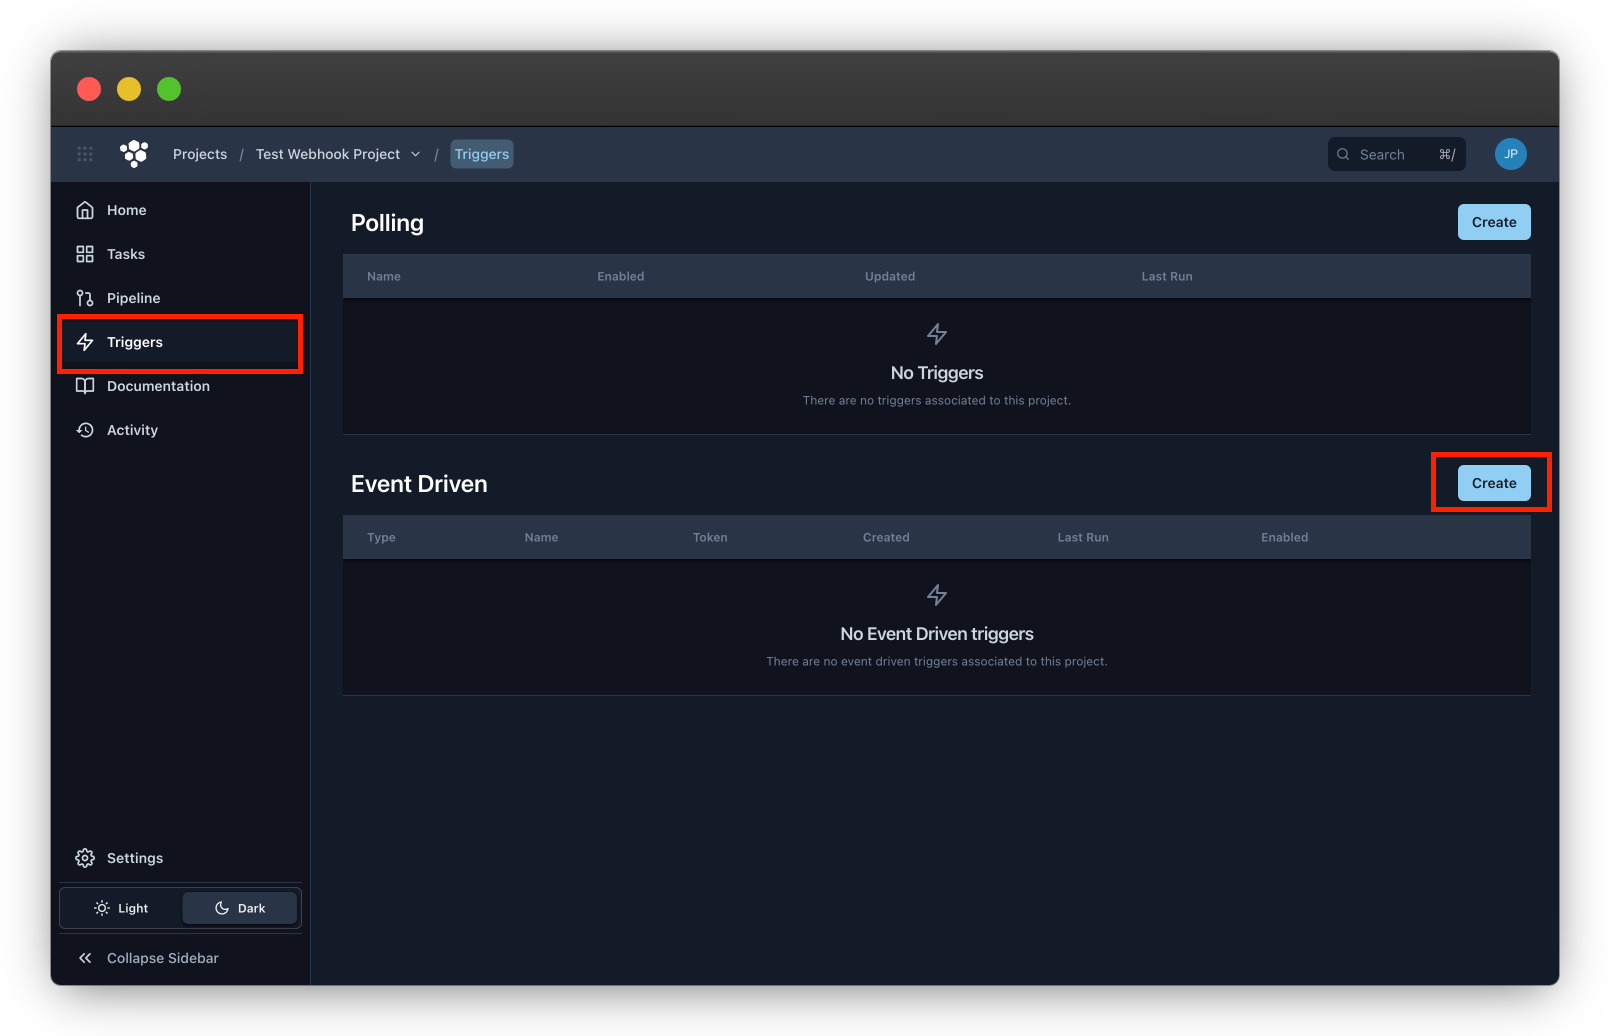
Task: Switch to Dark theme
Action: coord(240,908)
